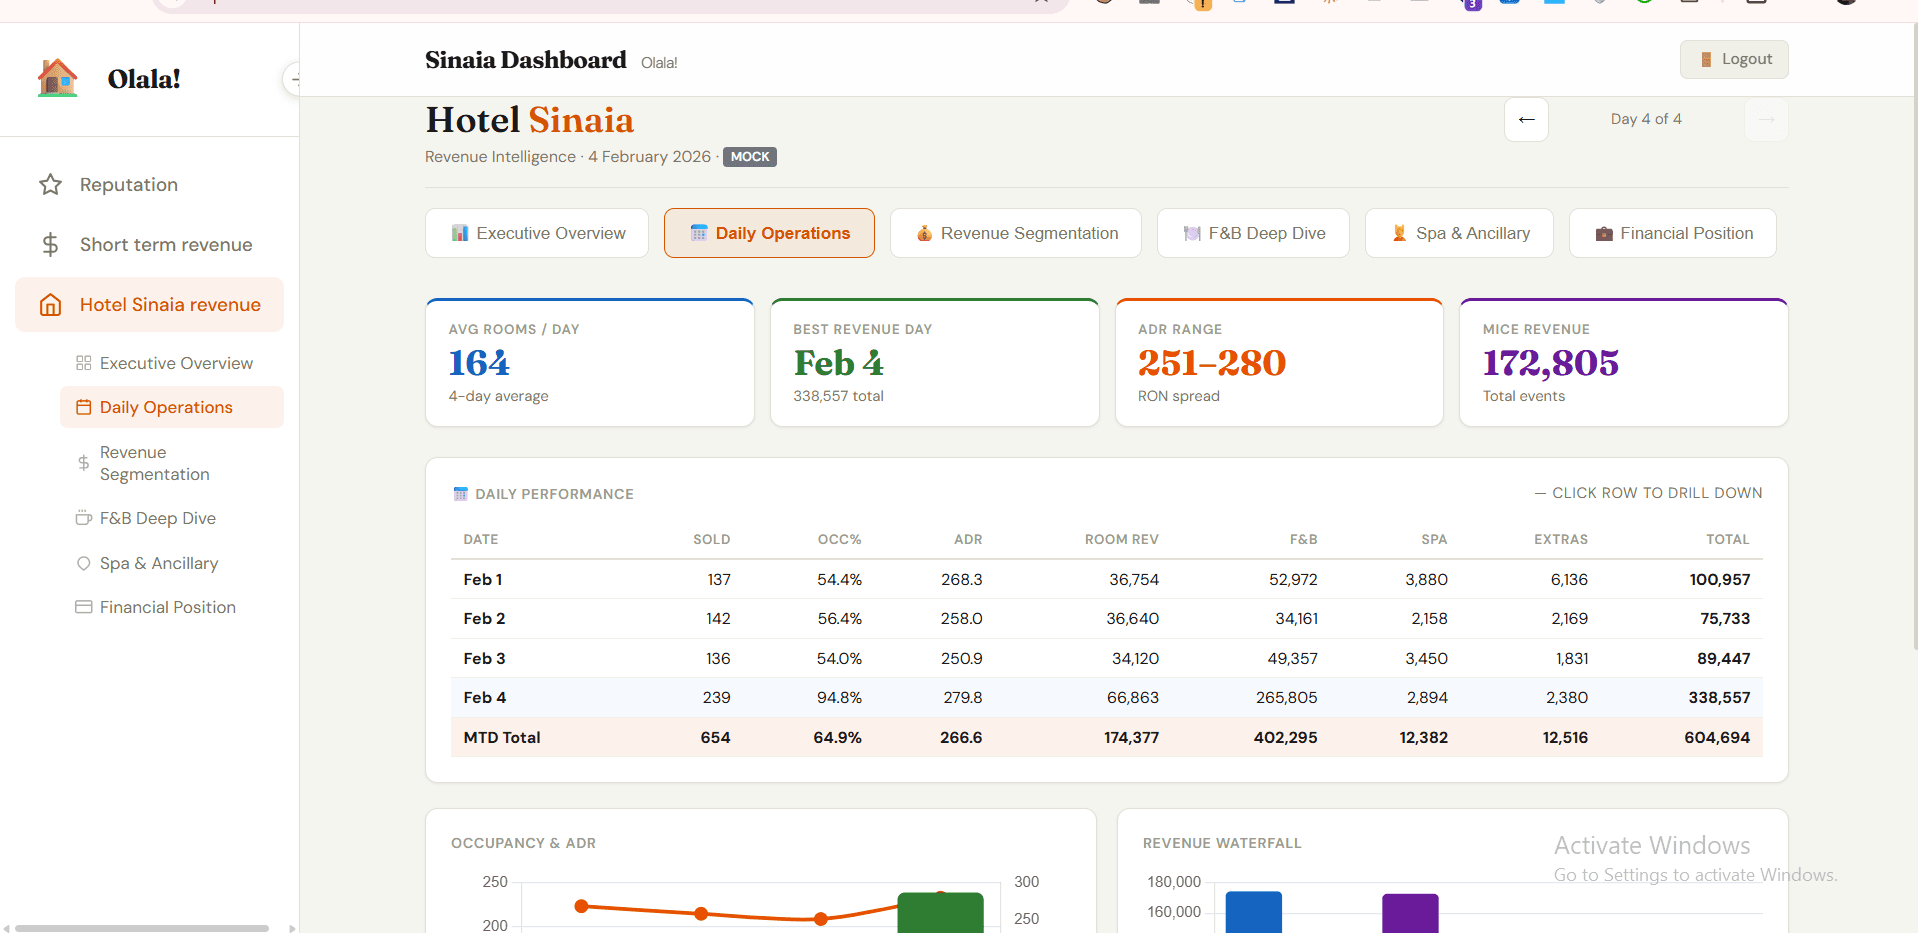Select Daily Operations sidebar sub-item

point(172,407)
